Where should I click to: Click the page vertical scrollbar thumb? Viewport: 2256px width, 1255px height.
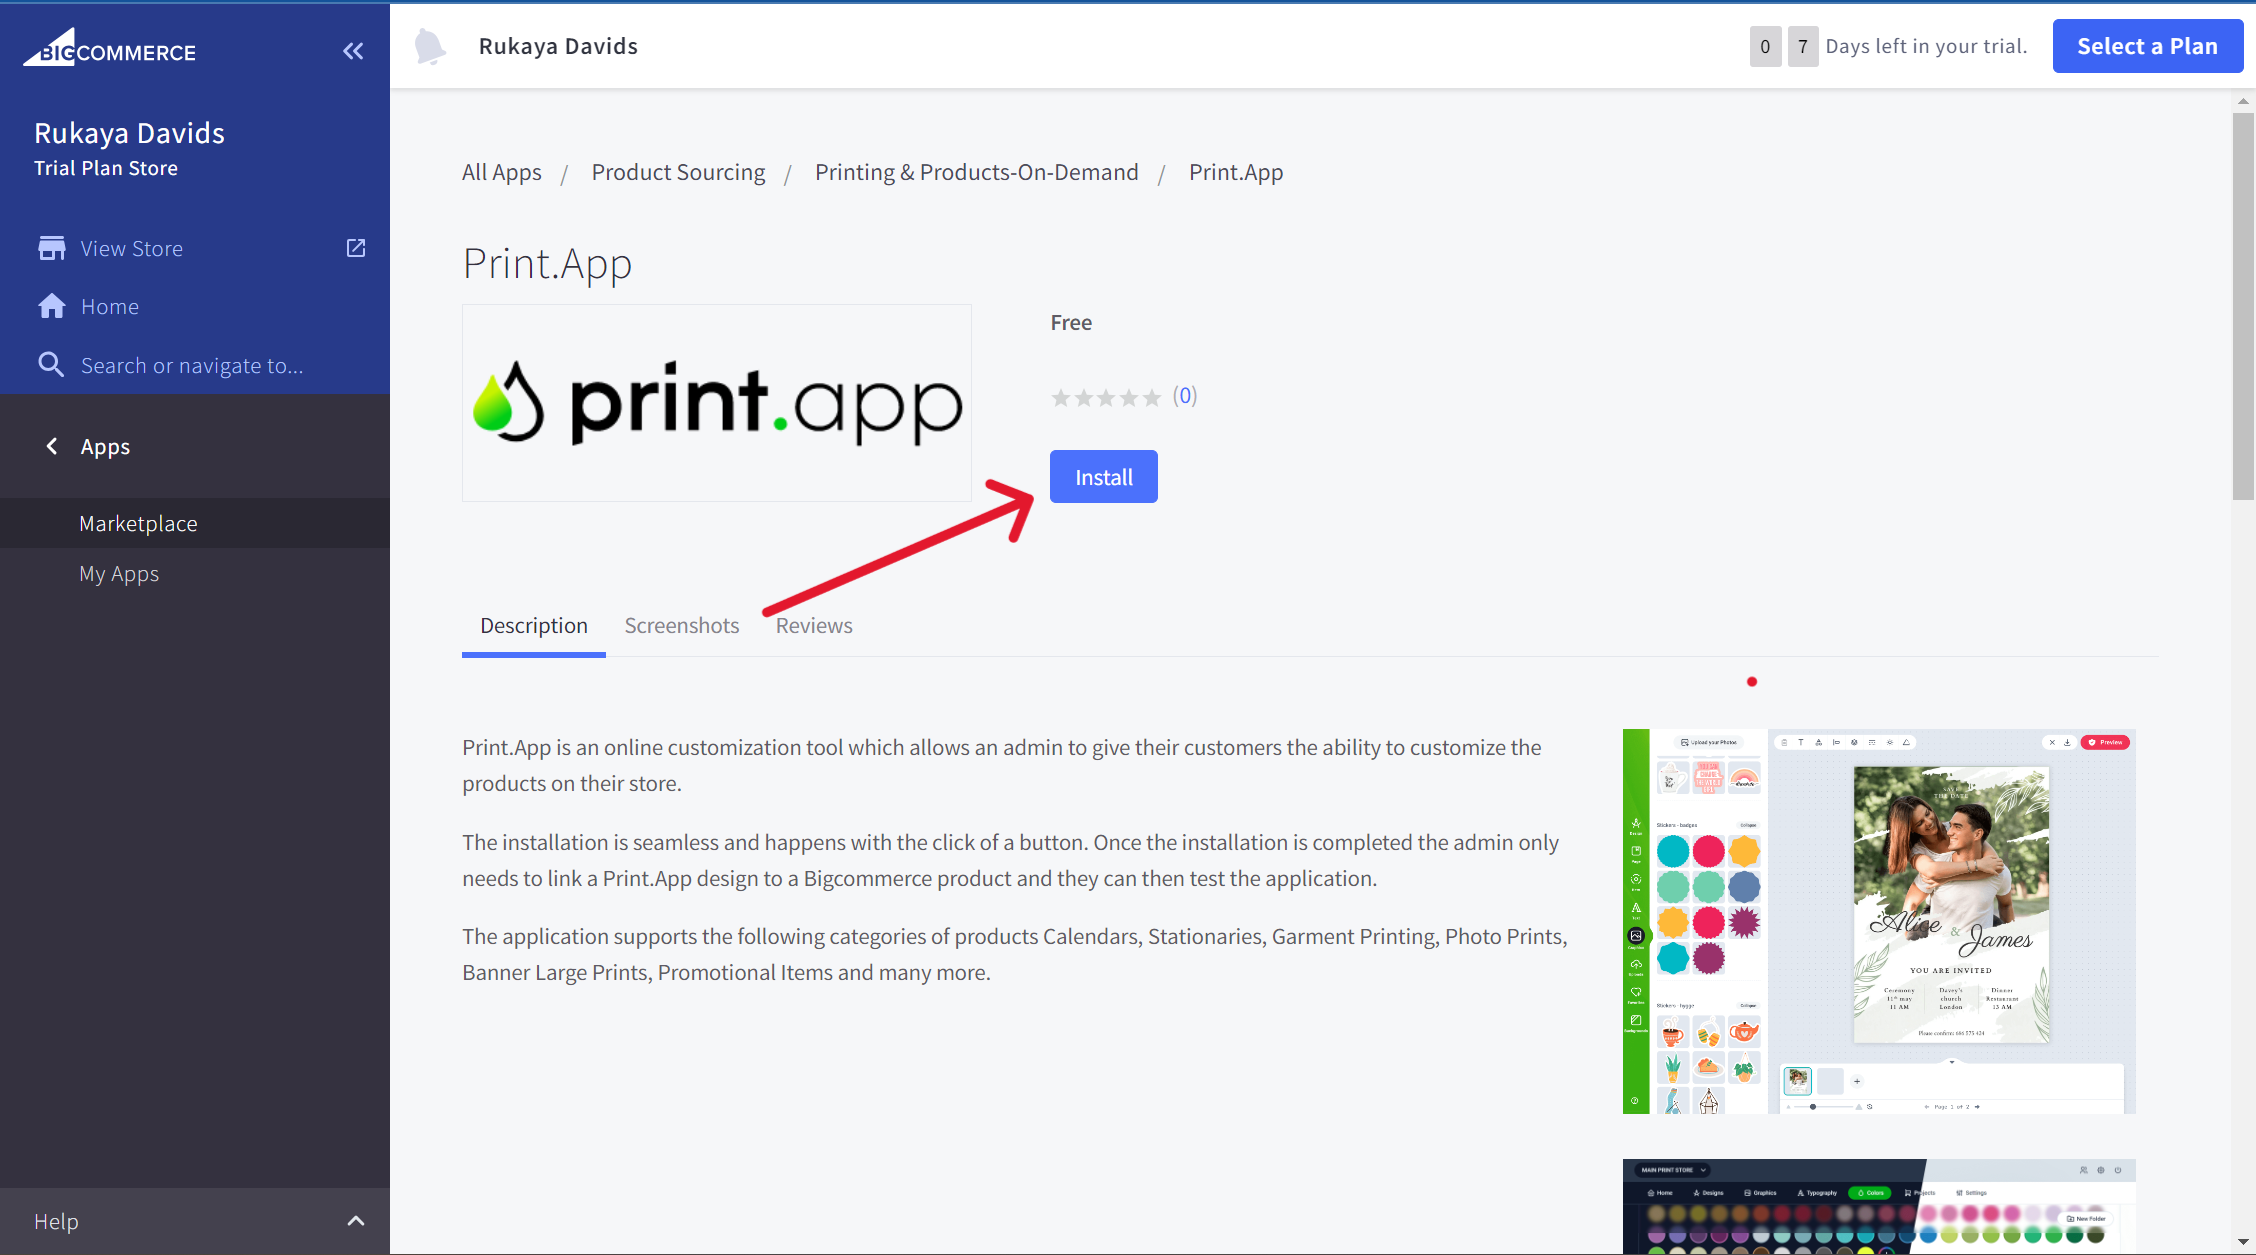pos(2242,305)
